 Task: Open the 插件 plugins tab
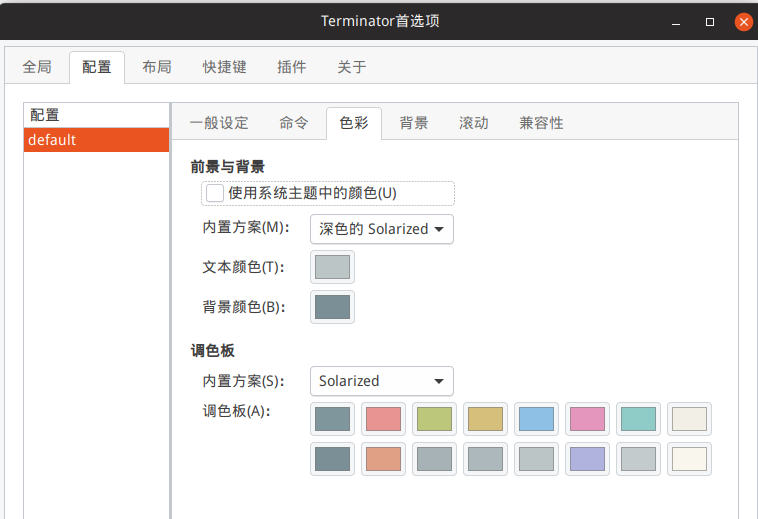pos(292,67)
